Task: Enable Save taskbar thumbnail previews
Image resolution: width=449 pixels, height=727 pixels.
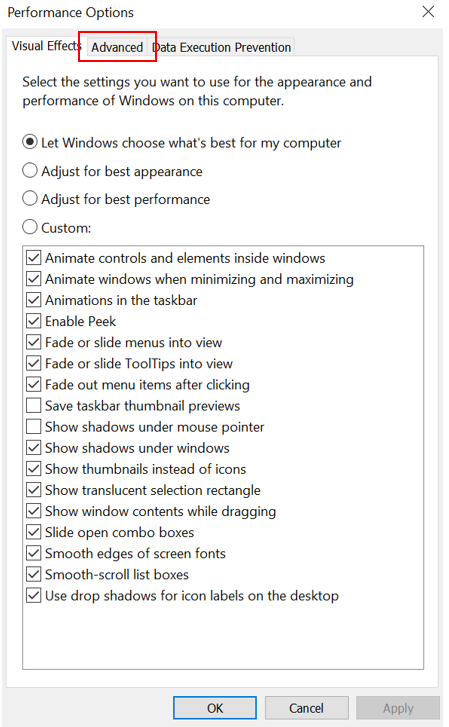Action: (x=34, y=406)
